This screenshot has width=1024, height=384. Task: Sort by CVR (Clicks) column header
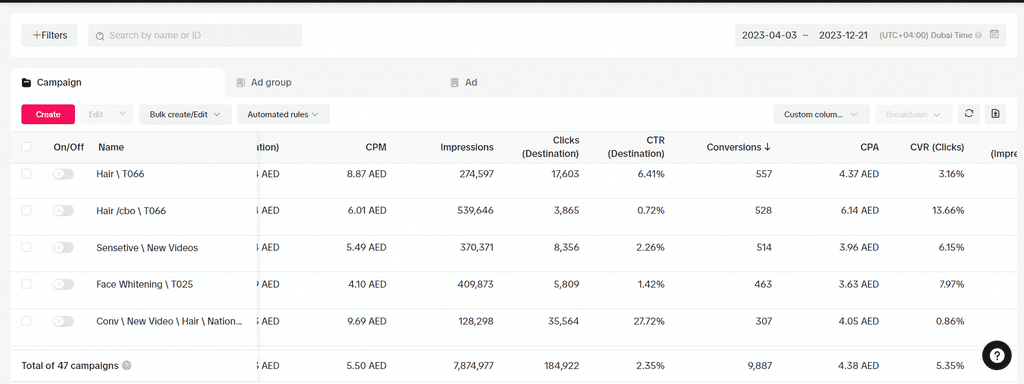click(937, 148)
